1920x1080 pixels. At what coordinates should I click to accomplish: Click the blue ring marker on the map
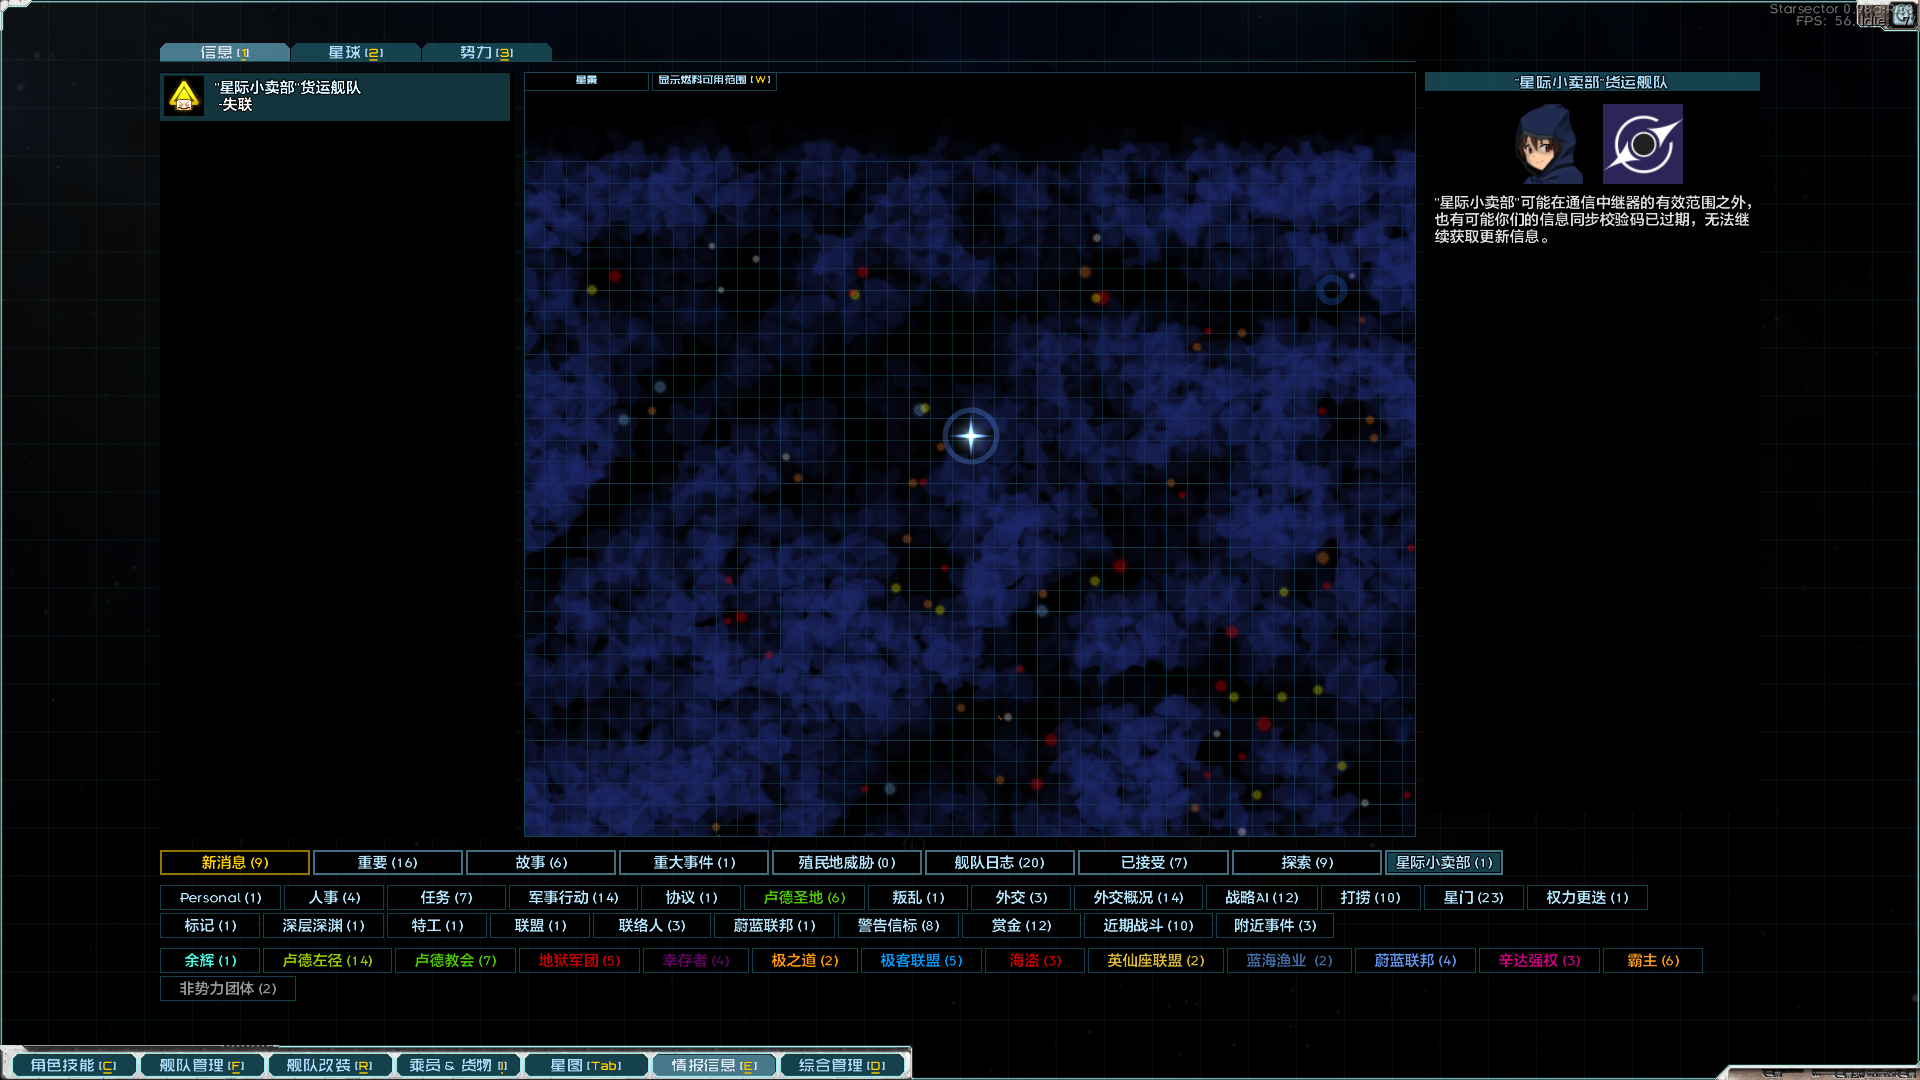pos(1331,290)
